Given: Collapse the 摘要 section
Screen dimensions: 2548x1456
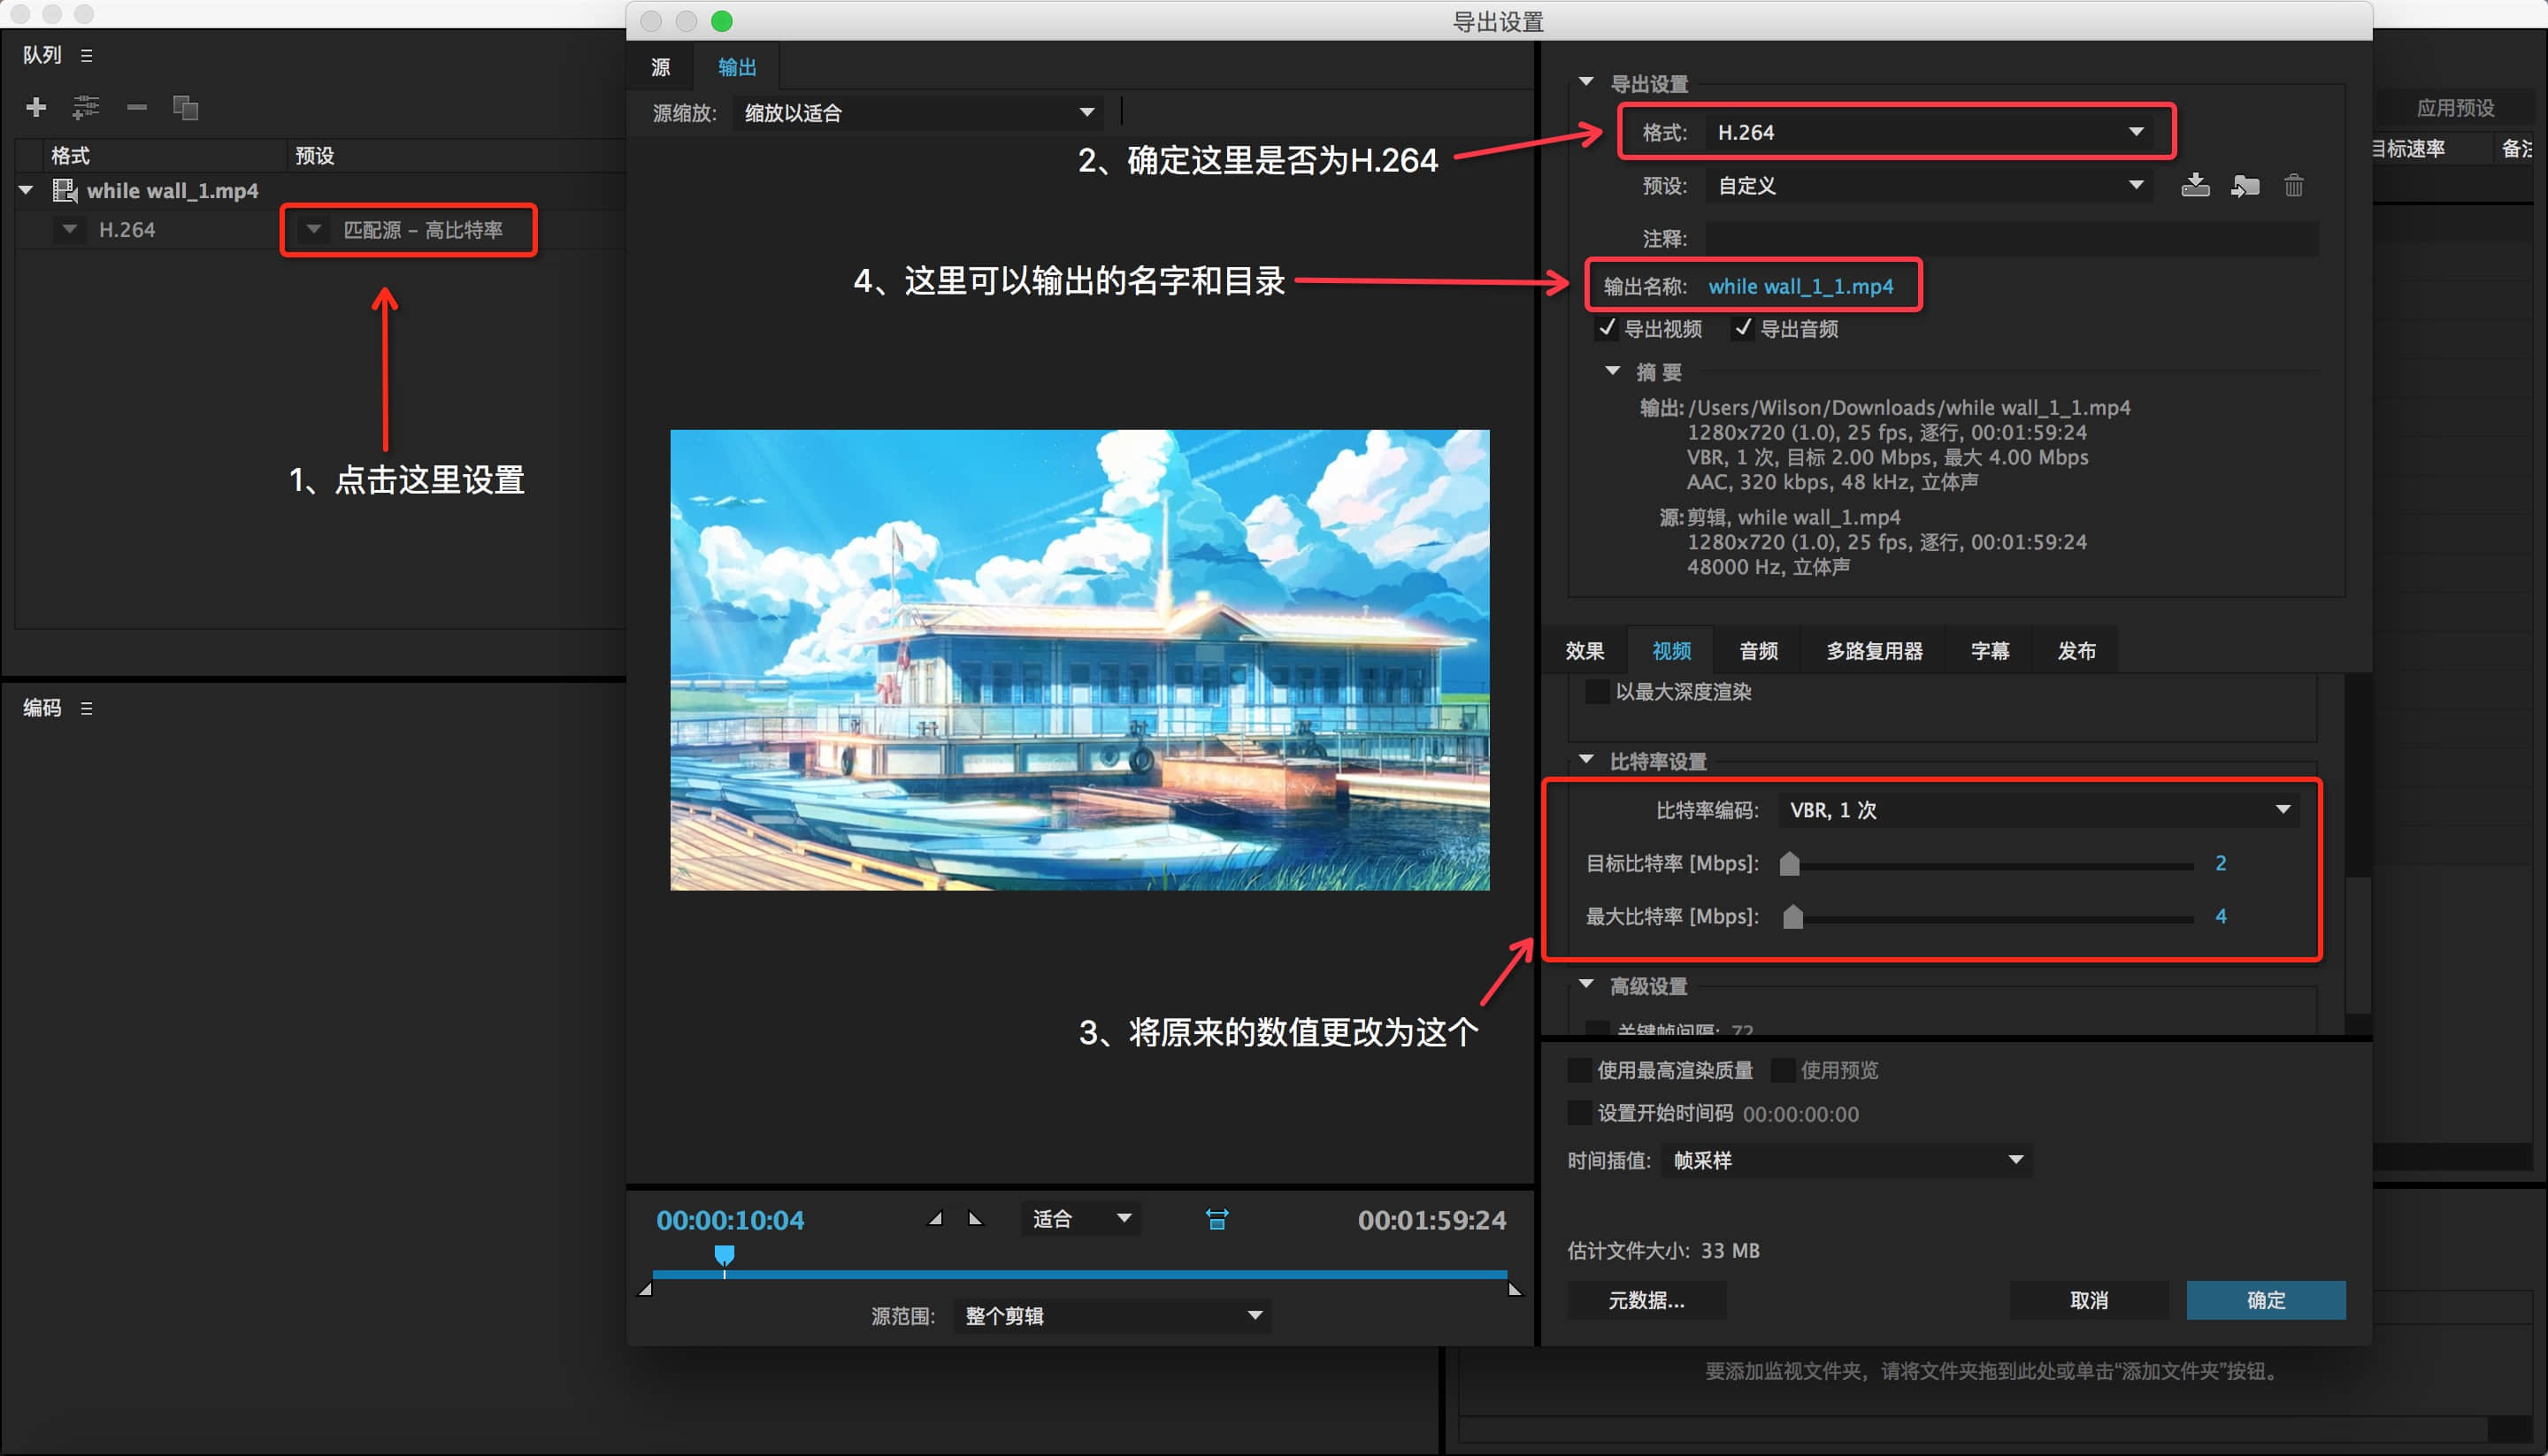Looking at the screenshot, I should pyautogui.click(x=1612, y=371).
